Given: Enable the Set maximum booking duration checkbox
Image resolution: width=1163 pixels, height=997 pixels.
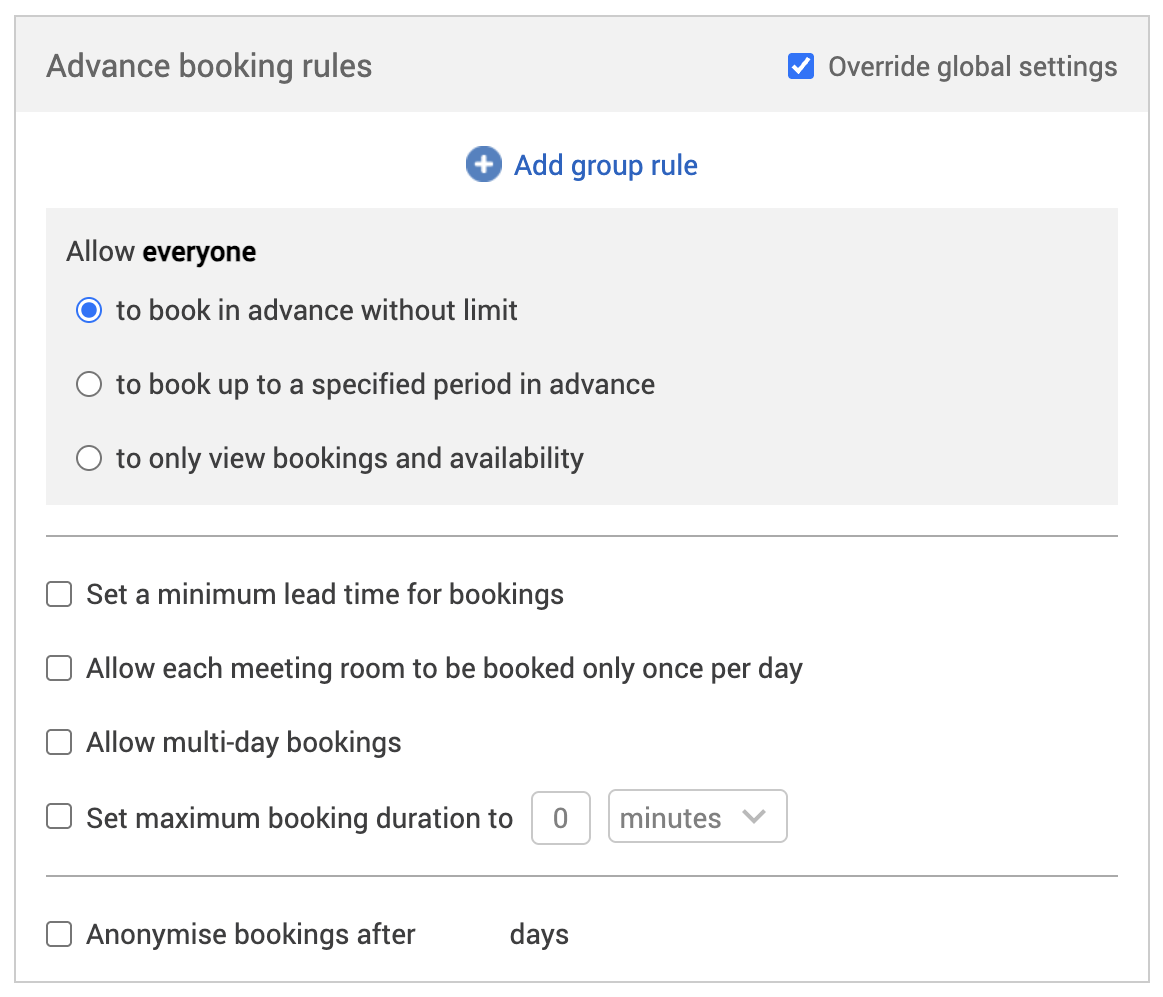Looking at the screenshot, I should 60,818.
